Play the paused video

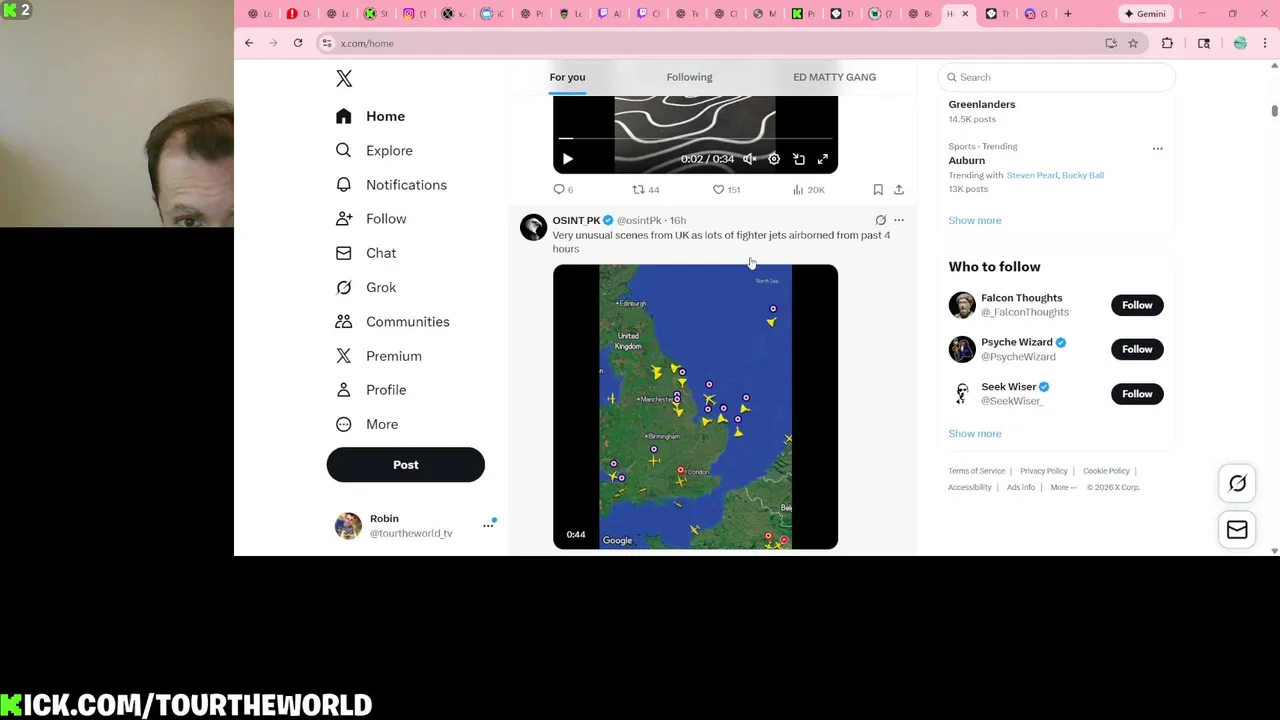pyautogui.click(x=567, y=159)
